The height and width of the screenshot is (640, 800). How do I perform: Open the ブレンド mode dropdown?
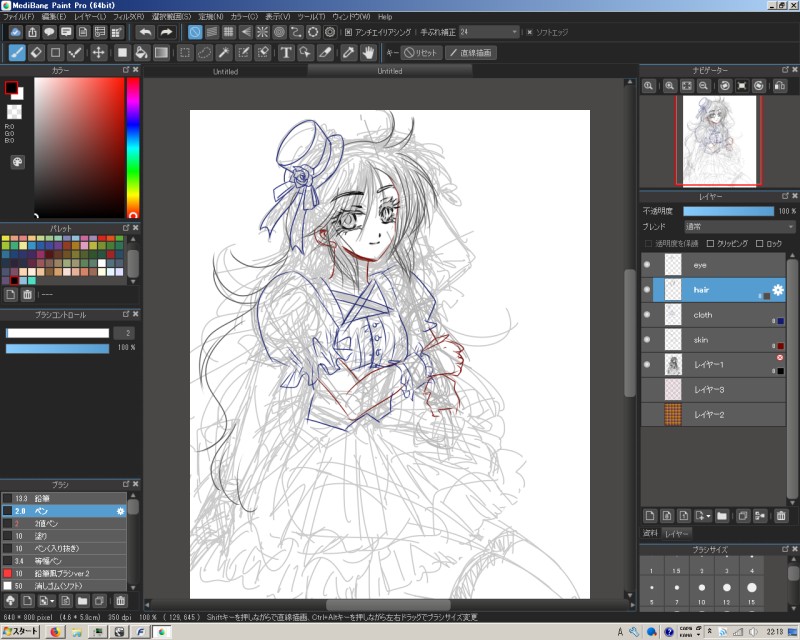pyautogui.click(x=740, y=227)
